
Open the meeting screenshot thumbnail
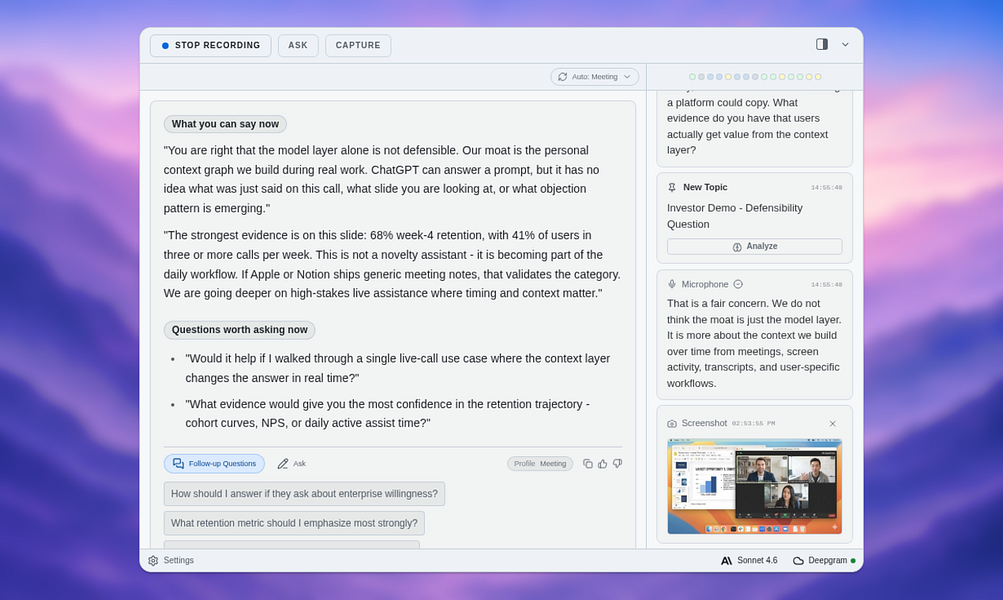[754, 486]
